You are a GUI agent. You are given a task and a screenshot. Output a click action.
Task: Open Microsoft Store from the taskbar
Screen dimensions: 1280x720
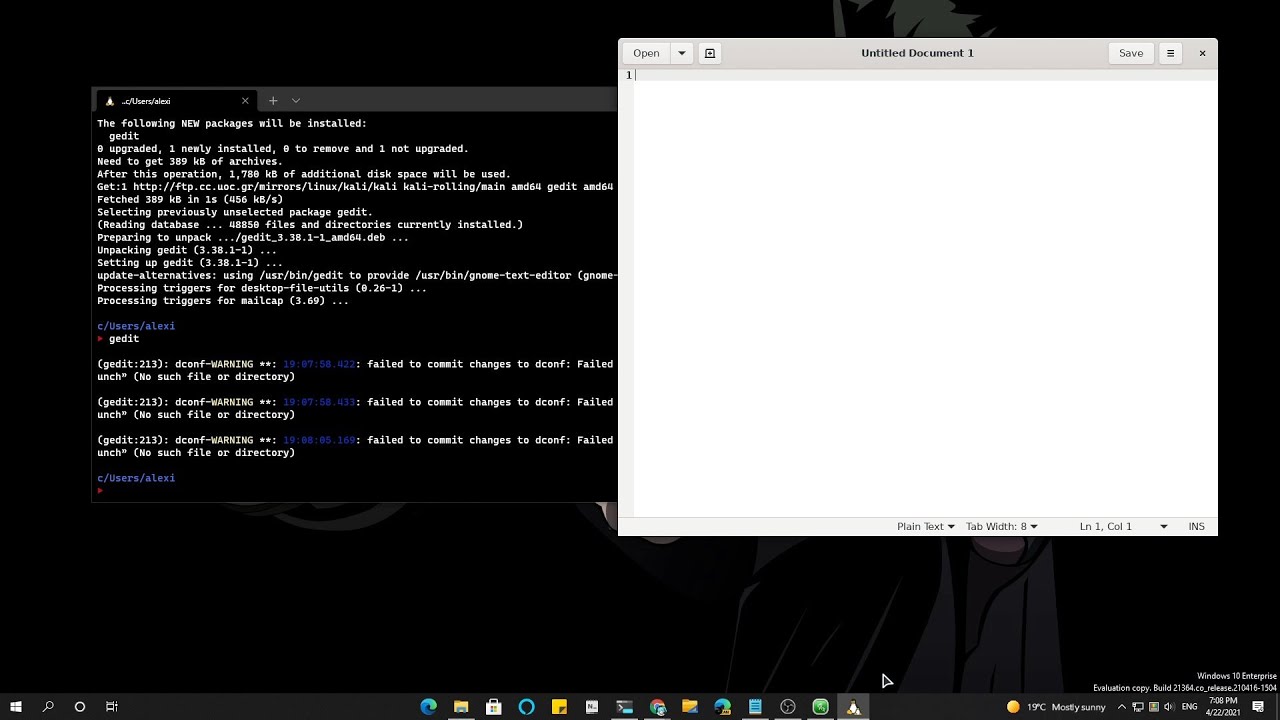click(x=494, y=707)
